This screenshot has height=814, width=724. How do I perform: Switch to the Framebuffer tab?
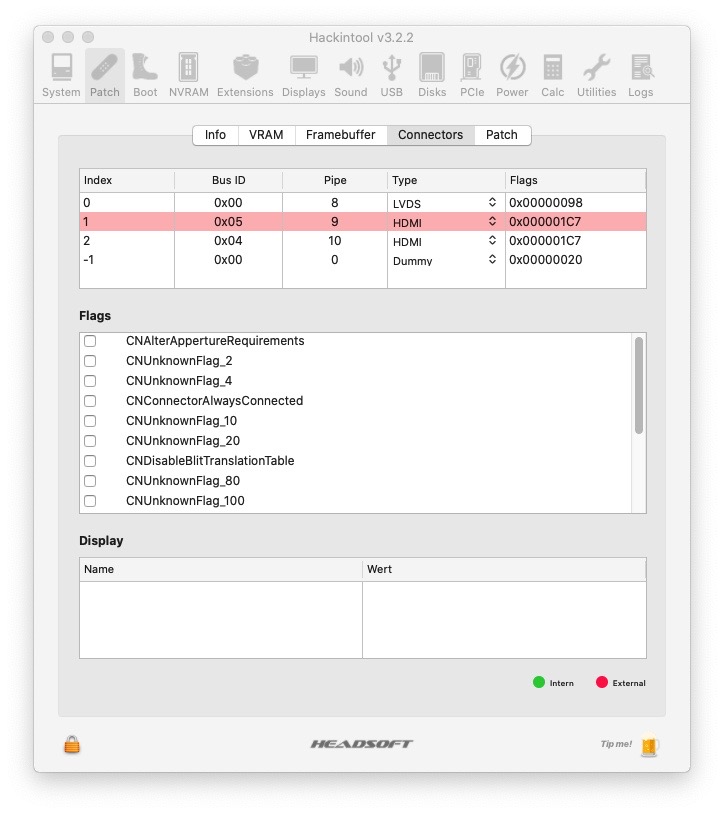point(340,135)
